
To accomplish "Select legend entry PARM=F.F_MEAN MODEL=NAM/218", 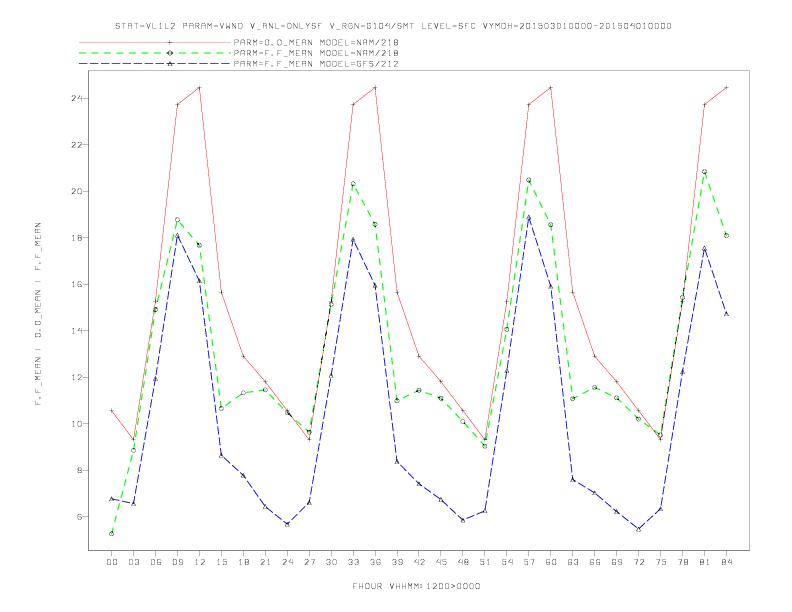I will pos(316,53).
